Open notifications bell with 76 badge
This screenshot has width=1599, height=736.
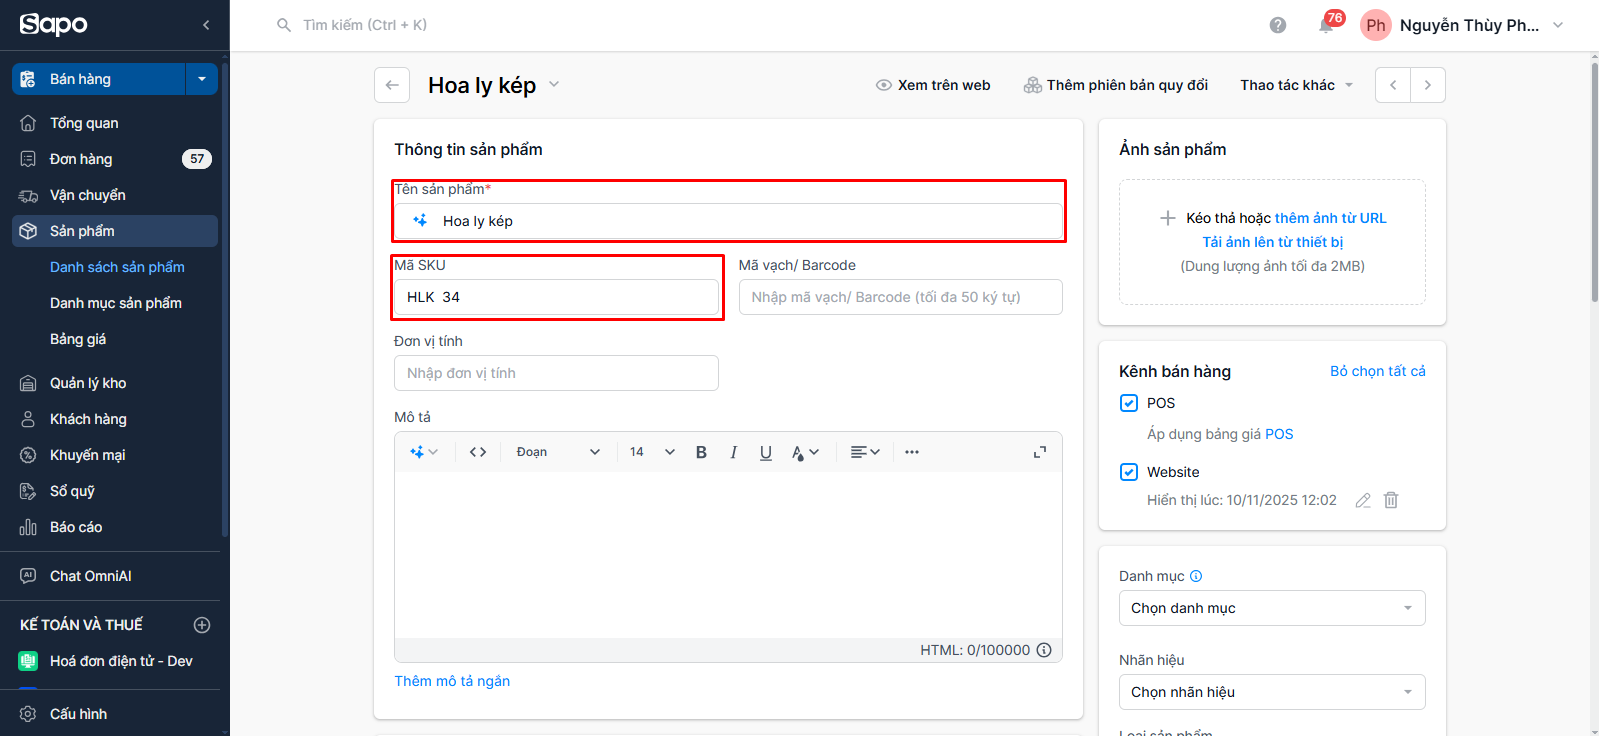click(1327, 25)
